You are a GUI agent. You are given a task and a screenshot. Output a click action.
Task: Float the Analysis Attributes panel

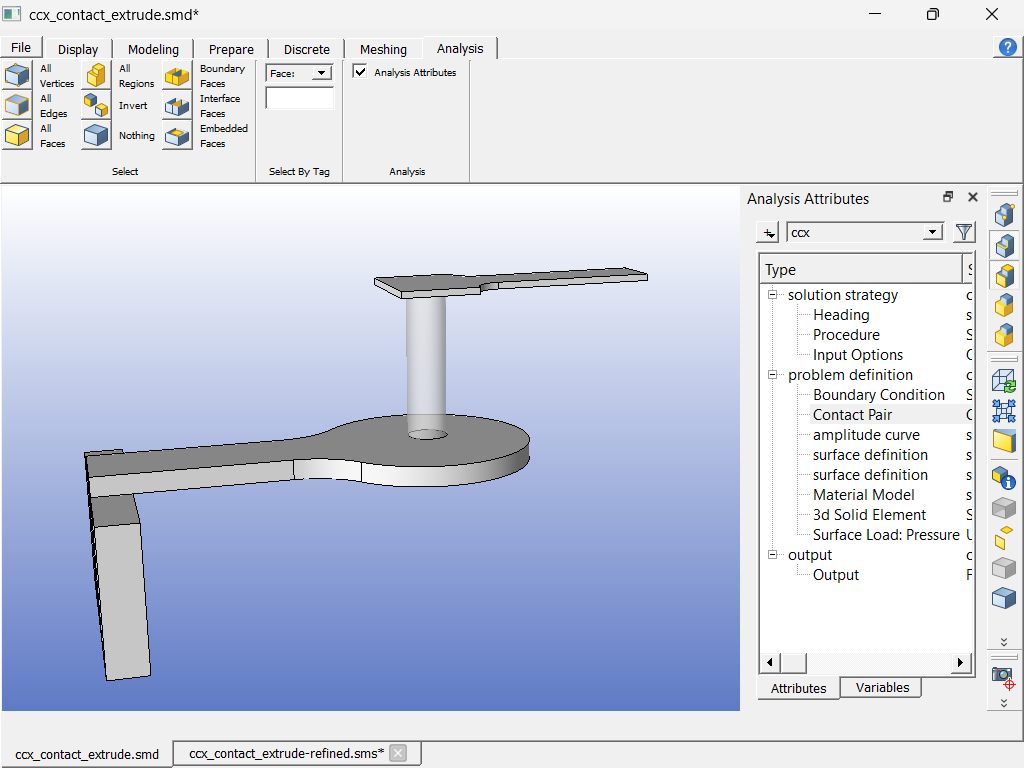(948, 197)
